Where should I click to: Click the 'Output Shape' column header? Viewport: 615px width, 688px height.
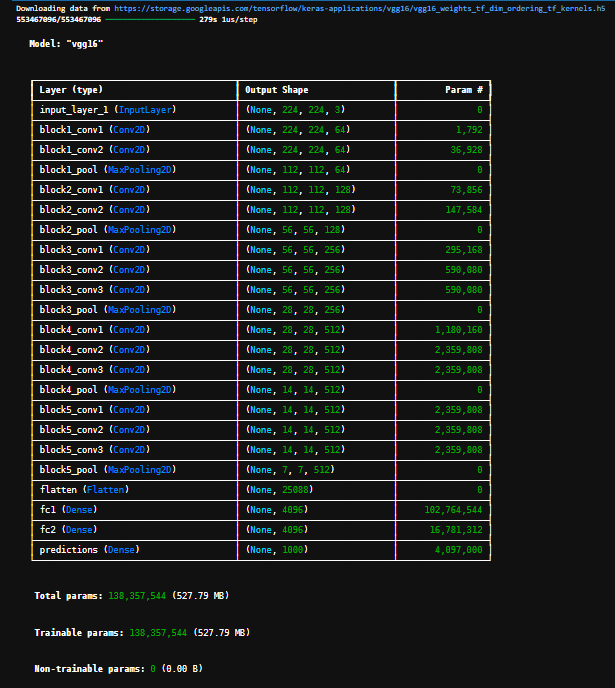pyautogui.click(x=277, y=90)
